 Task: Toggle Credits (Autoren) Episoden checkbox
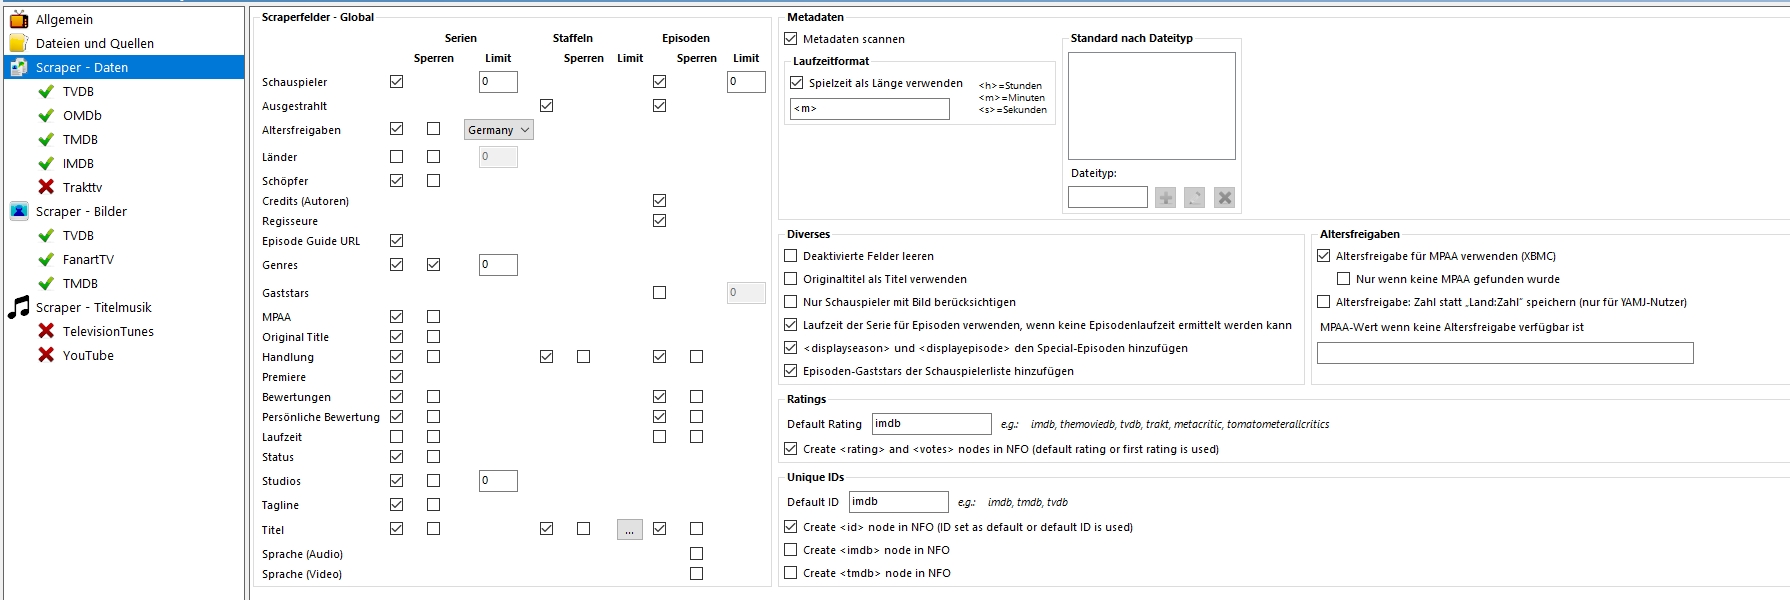660,201
